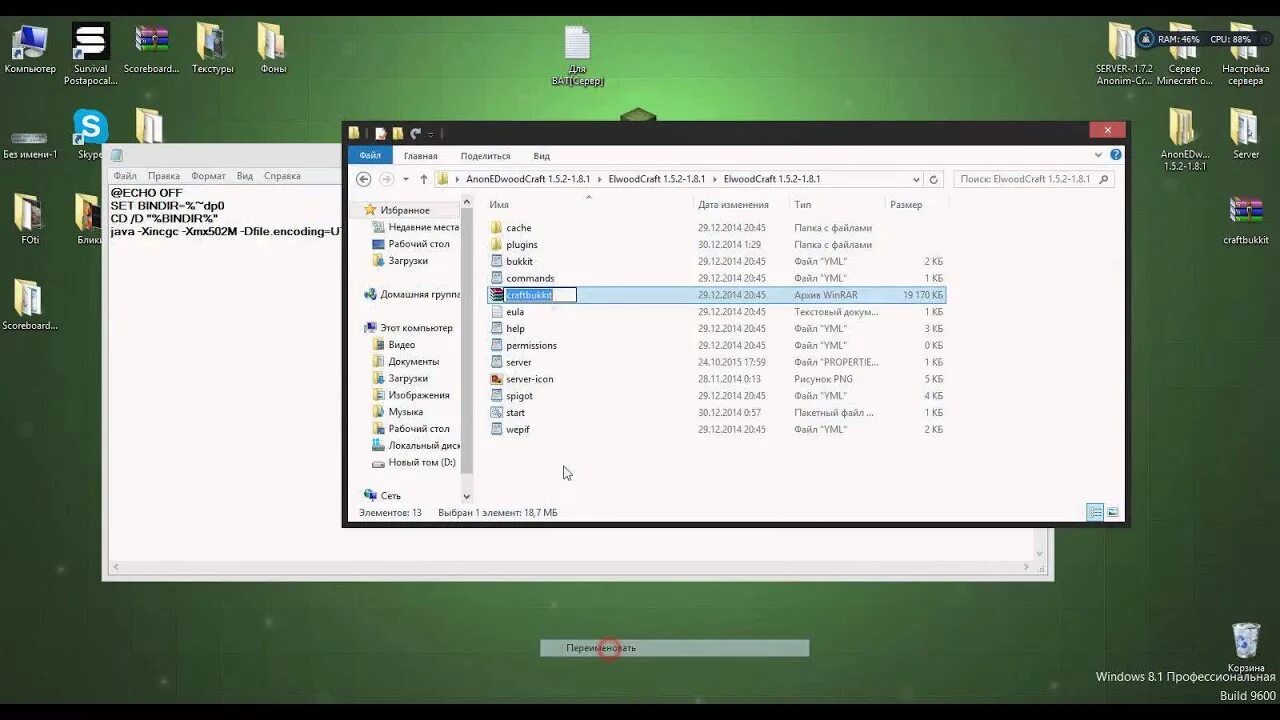This screenshot has height=720, width=1280.
Task: Select the cache folder row
Action: tap(716, 228)
